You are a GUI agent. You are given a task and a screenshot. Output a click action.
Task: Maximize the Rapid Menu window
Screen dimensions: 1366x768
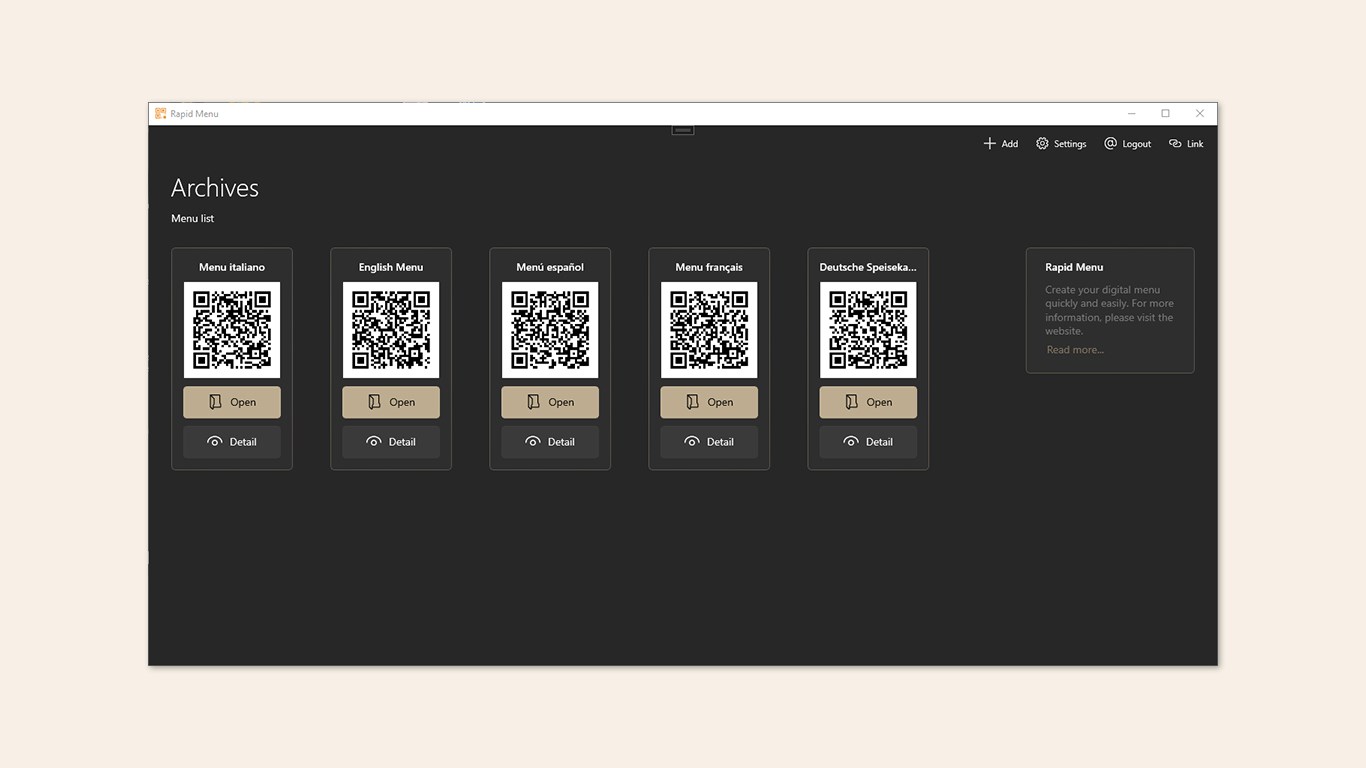click(x=1166, y=114)
